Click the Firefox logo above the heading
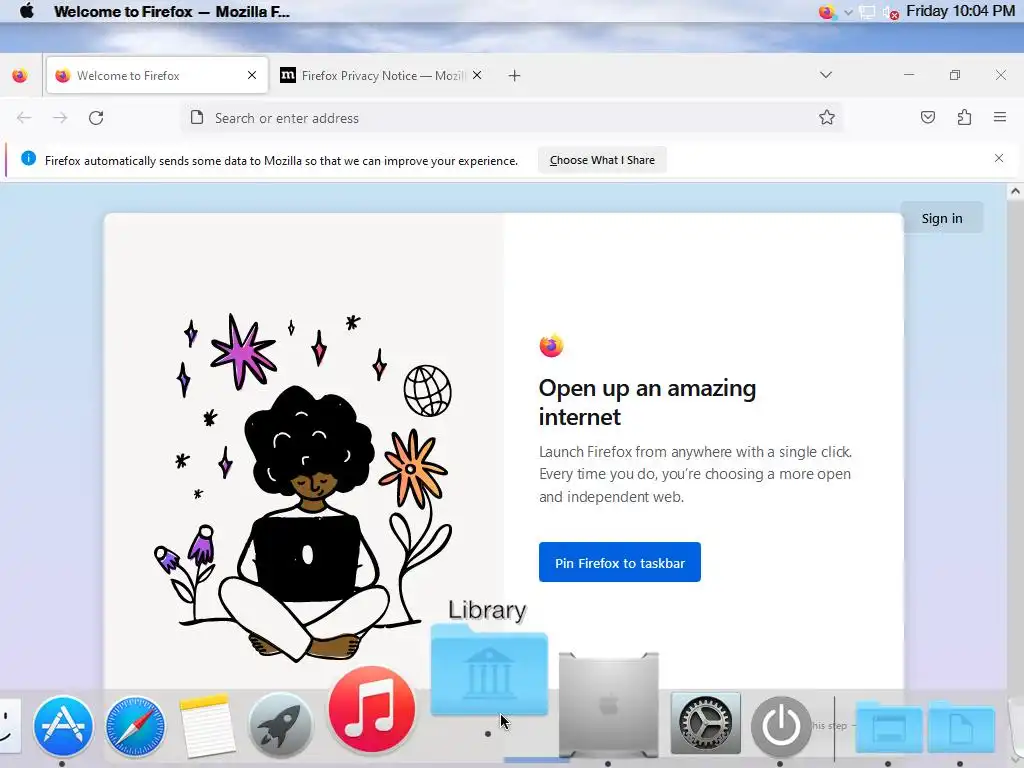The height and width of the screenshot is (768, 1024). pyautogui.click(x=551, y=345)
